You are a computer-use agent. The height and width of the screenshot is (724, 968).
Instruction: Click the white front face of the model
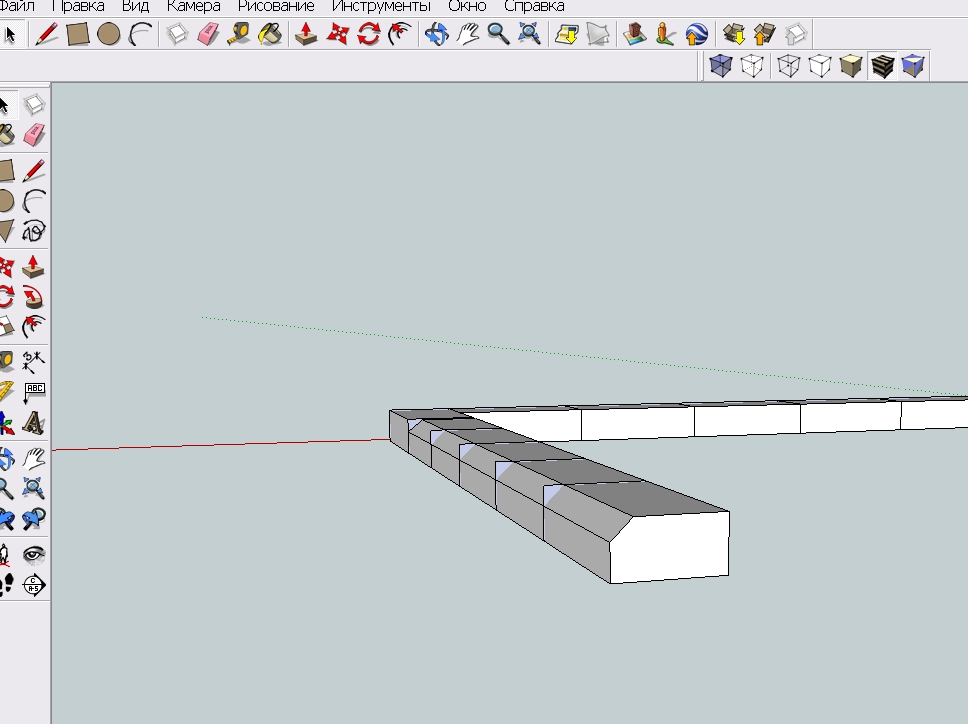(668, 546)
